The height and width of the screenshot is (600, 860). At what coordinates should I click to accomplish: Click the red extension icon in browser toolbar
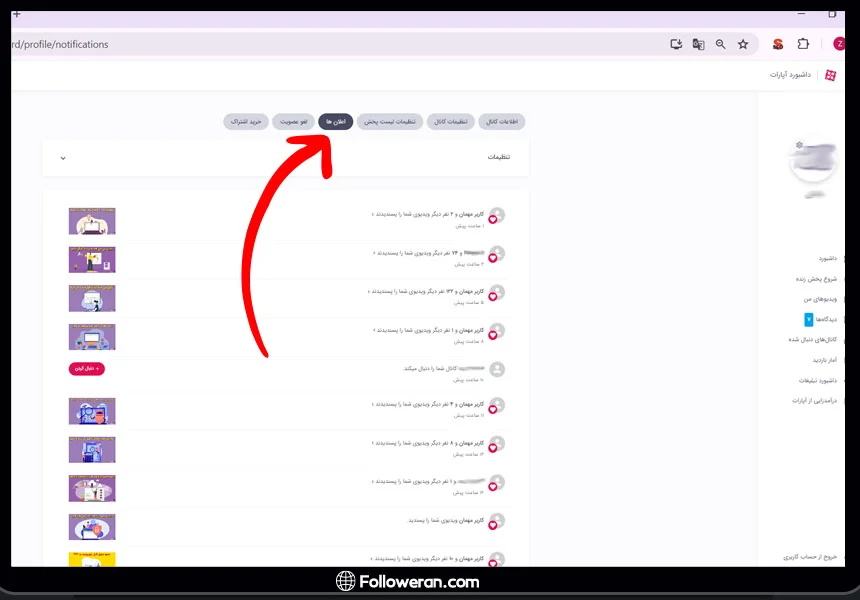[778, 44]
